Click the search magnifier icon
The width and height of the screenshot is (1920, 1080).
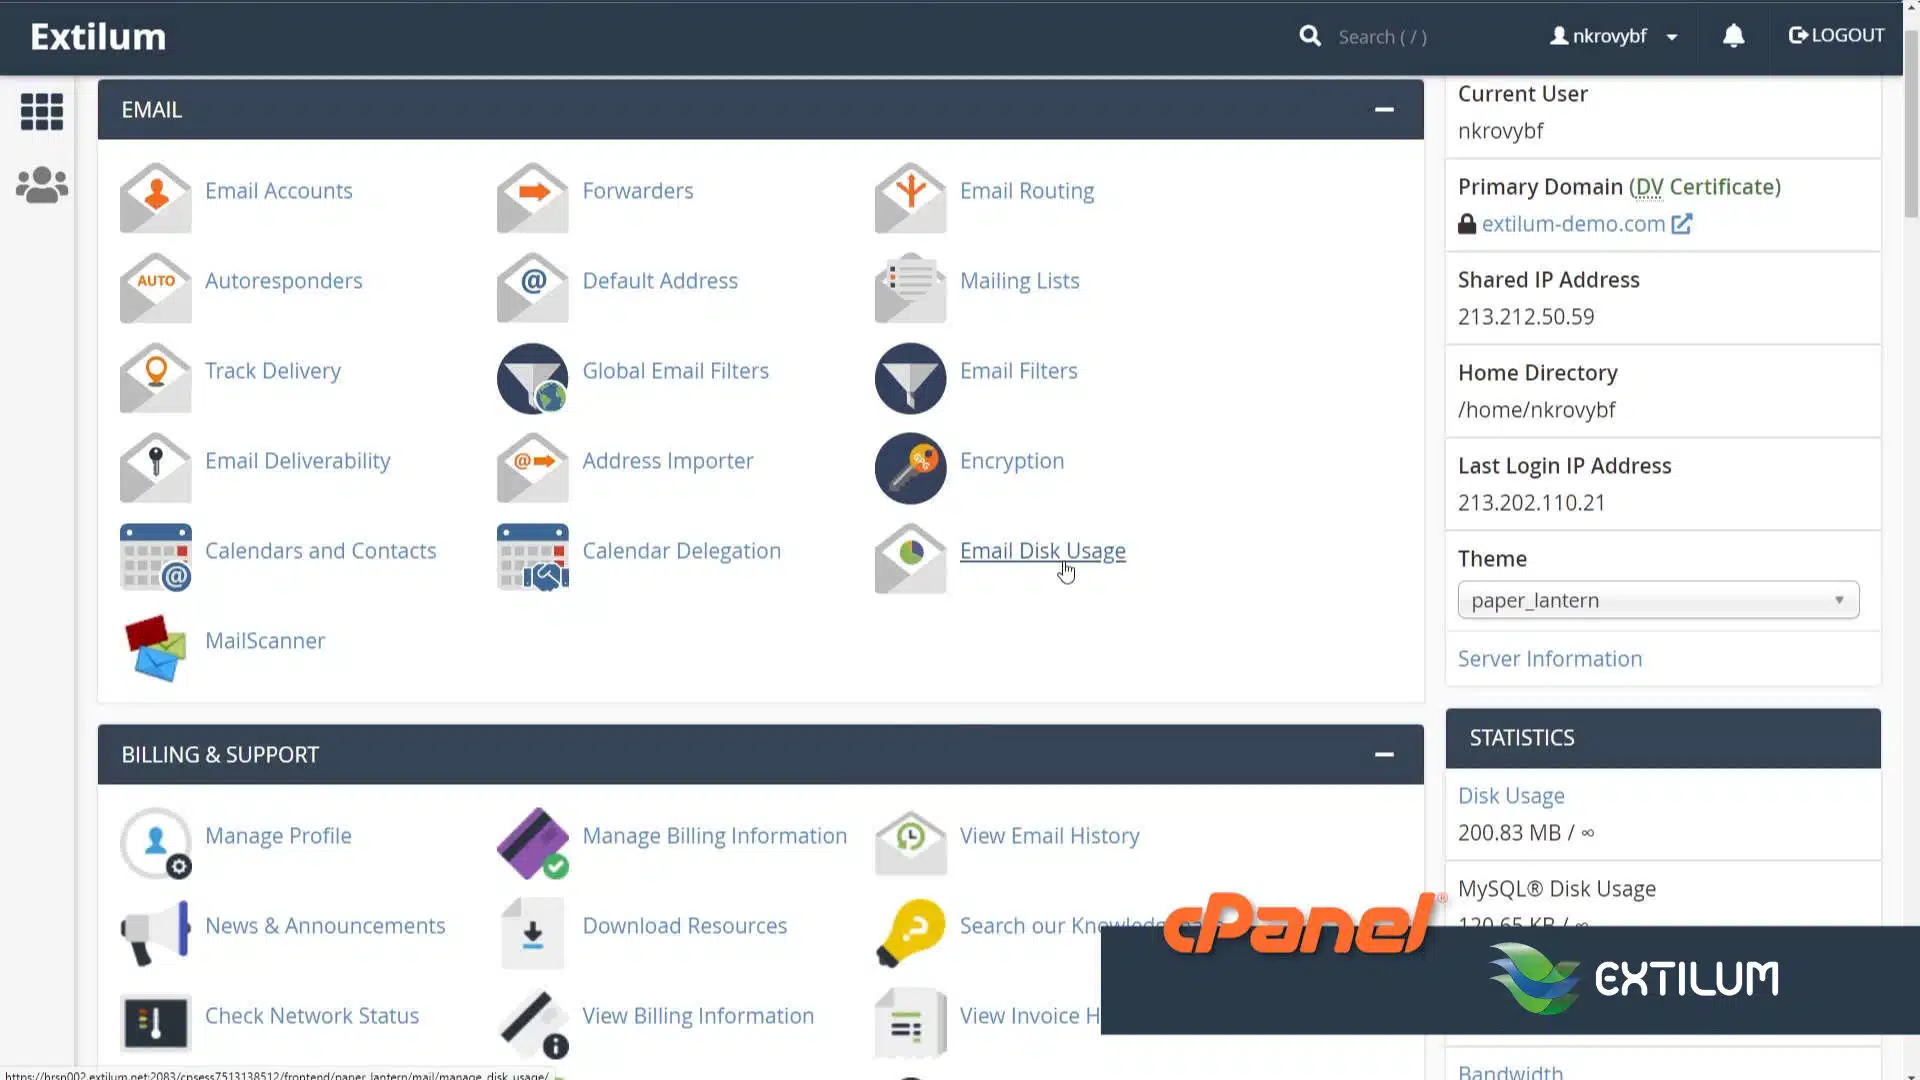point(1310,36)
